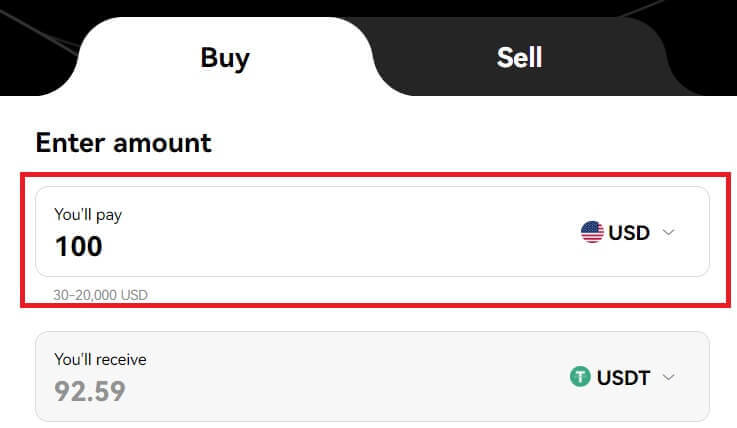Click the 30–20,000 USD limit hint
Image resolution: width=737 pixels, height=428 pixels.
(x=101, y=295)
